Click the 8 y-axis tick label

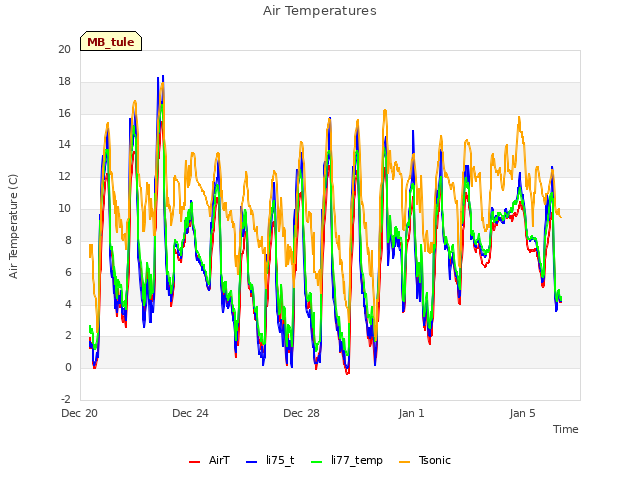pyautogui.click(x=68, y=240)
